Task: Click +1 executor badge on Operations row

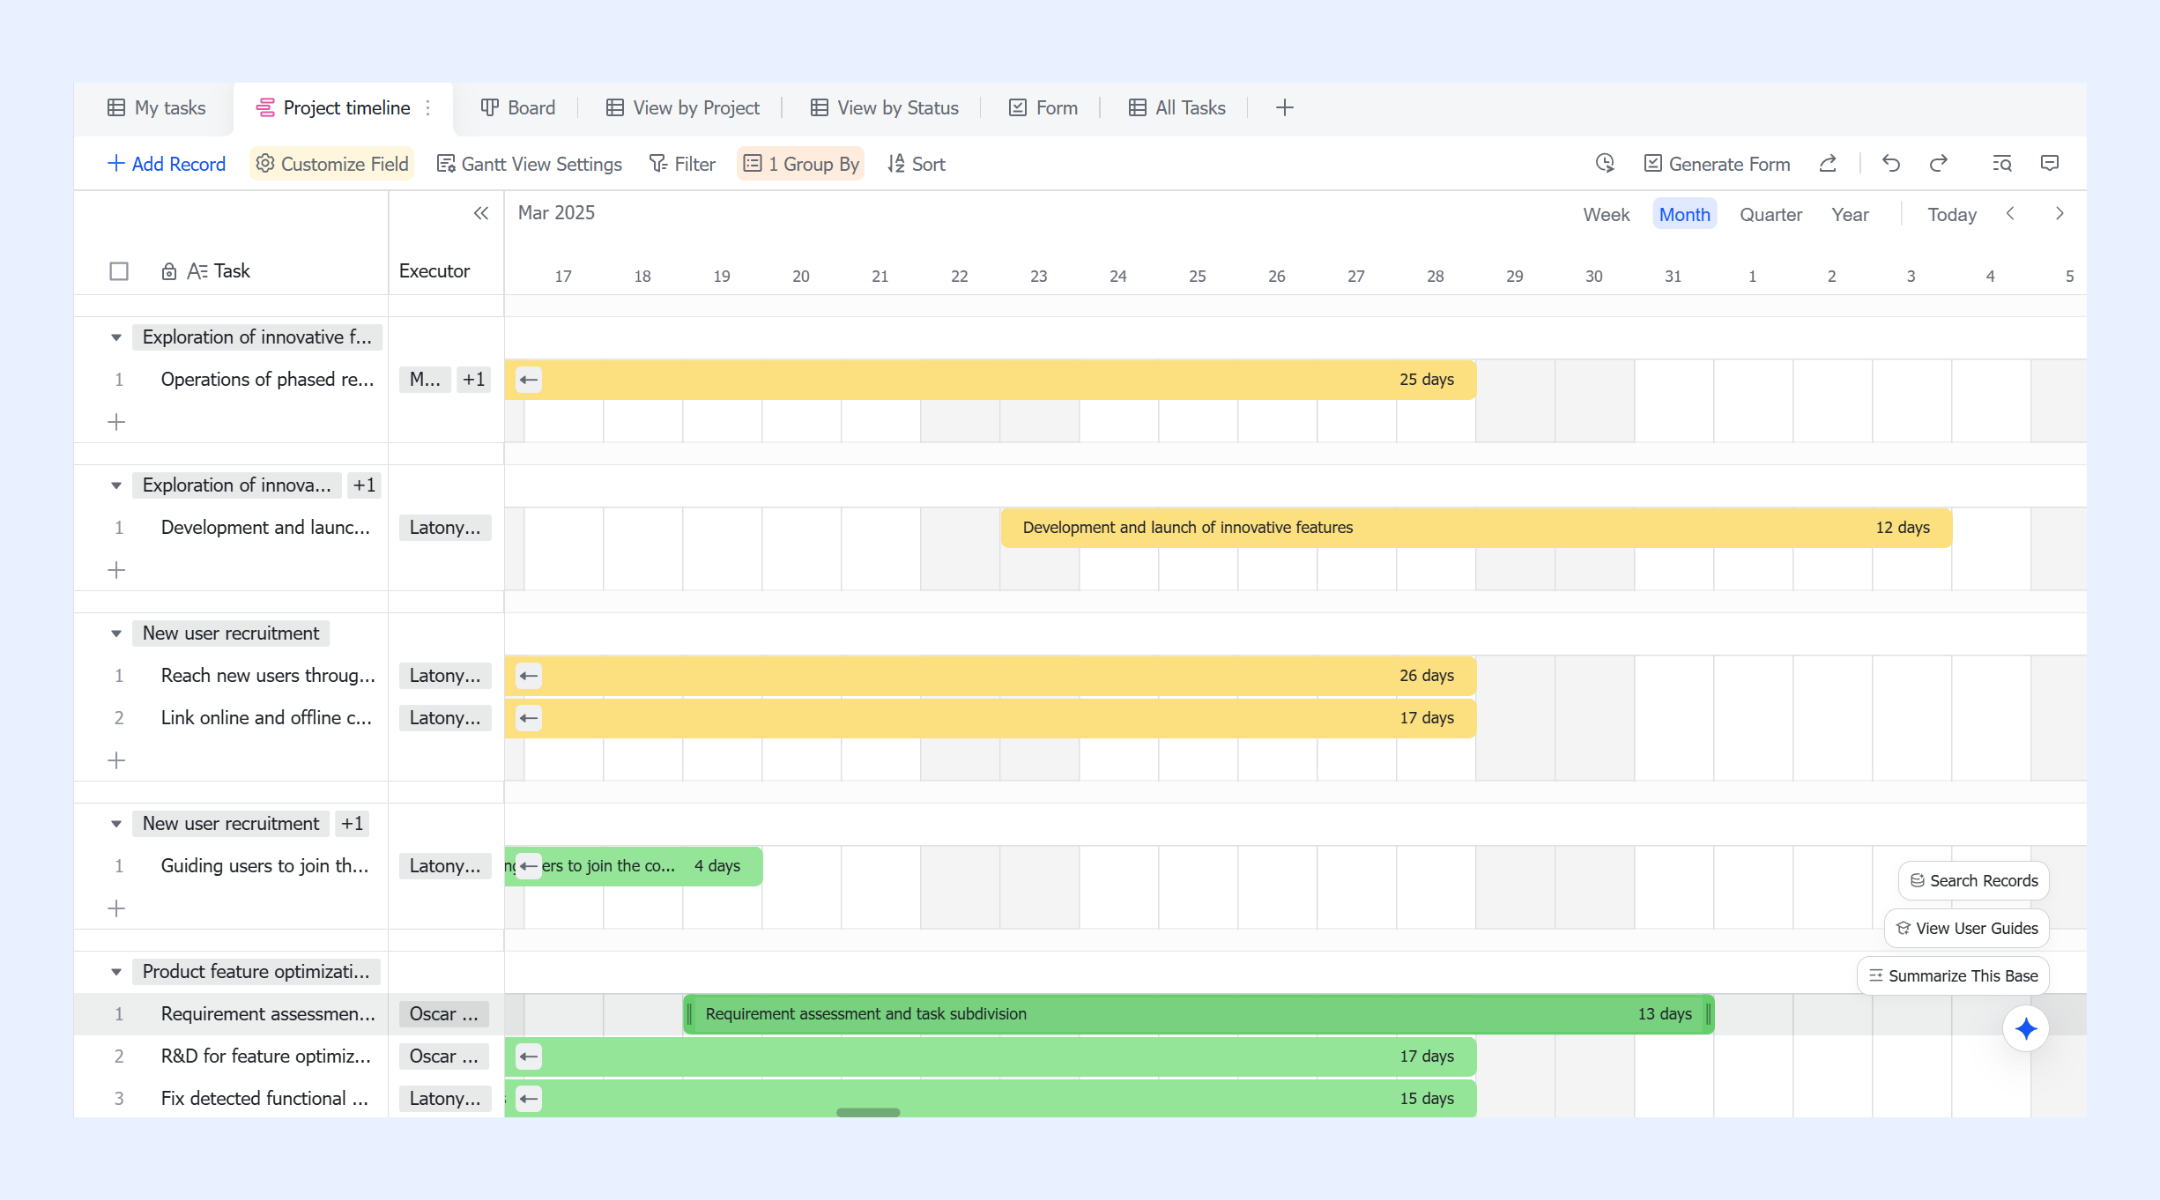Action: pyautogui.click(x=474, y=380)
